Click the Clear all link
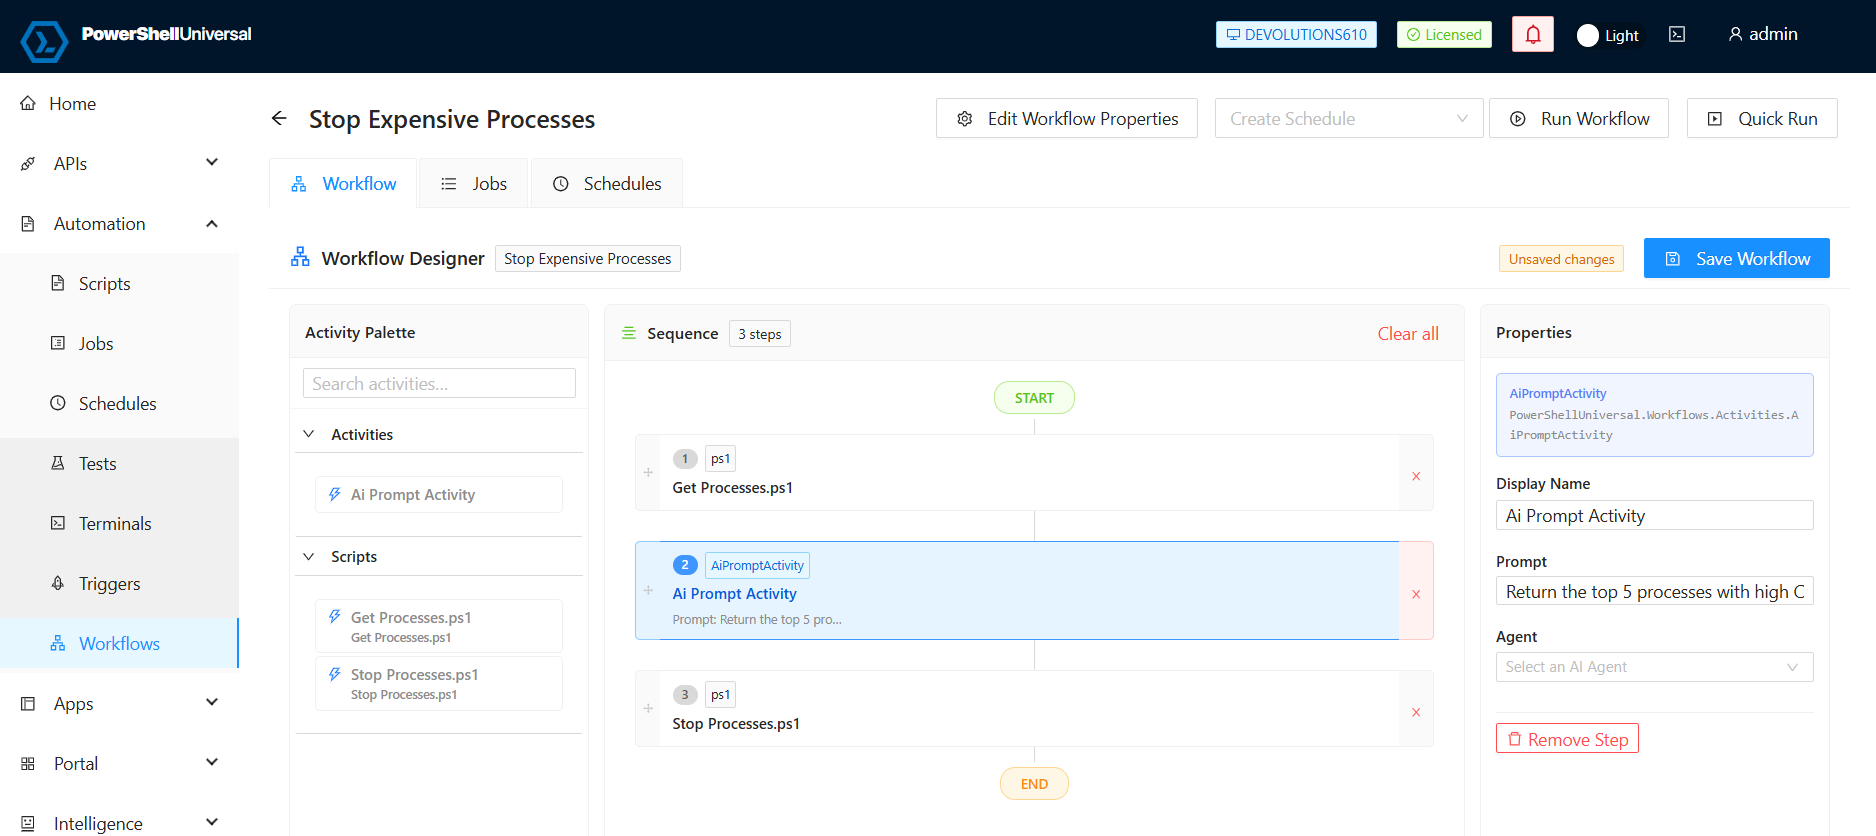This screenshot has width=1876, height=836. [1408, 333]
